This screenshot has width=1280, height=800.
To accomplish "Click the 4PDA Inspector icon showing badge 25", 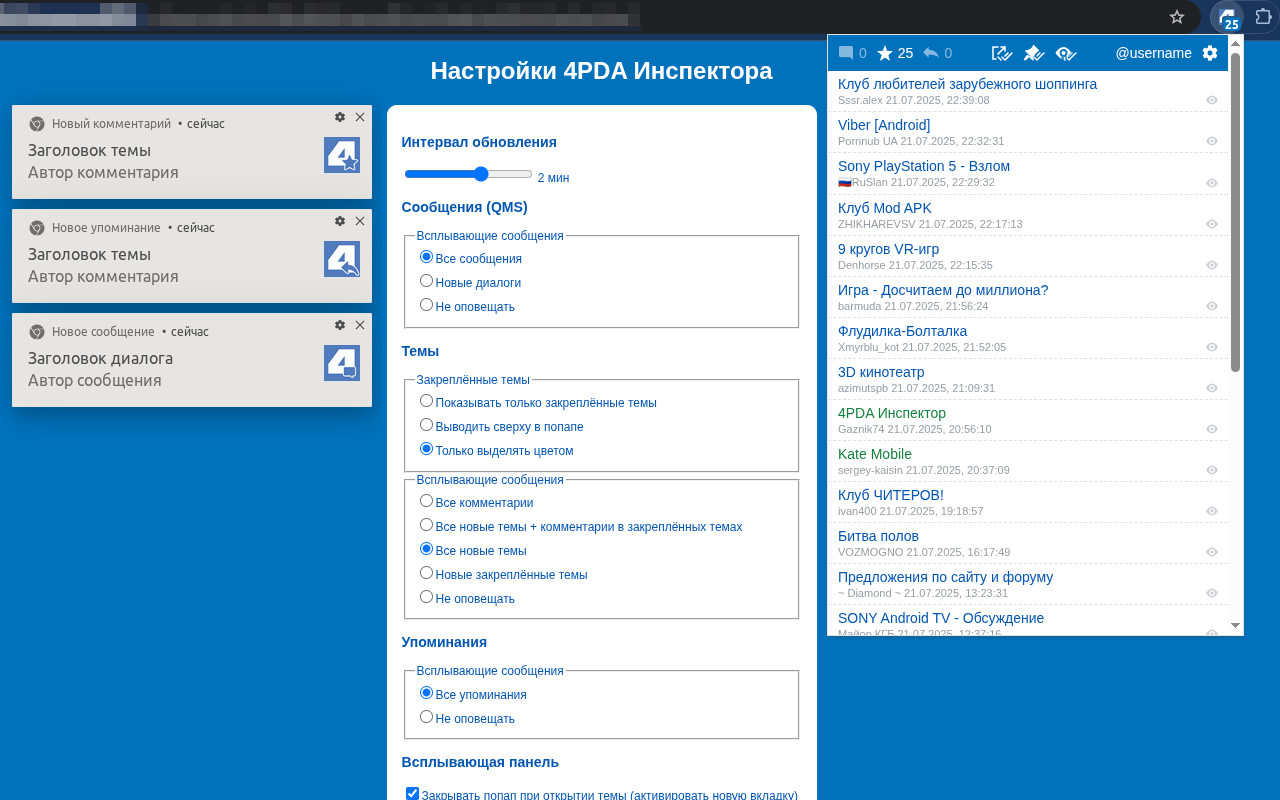I will point(1227,17).
